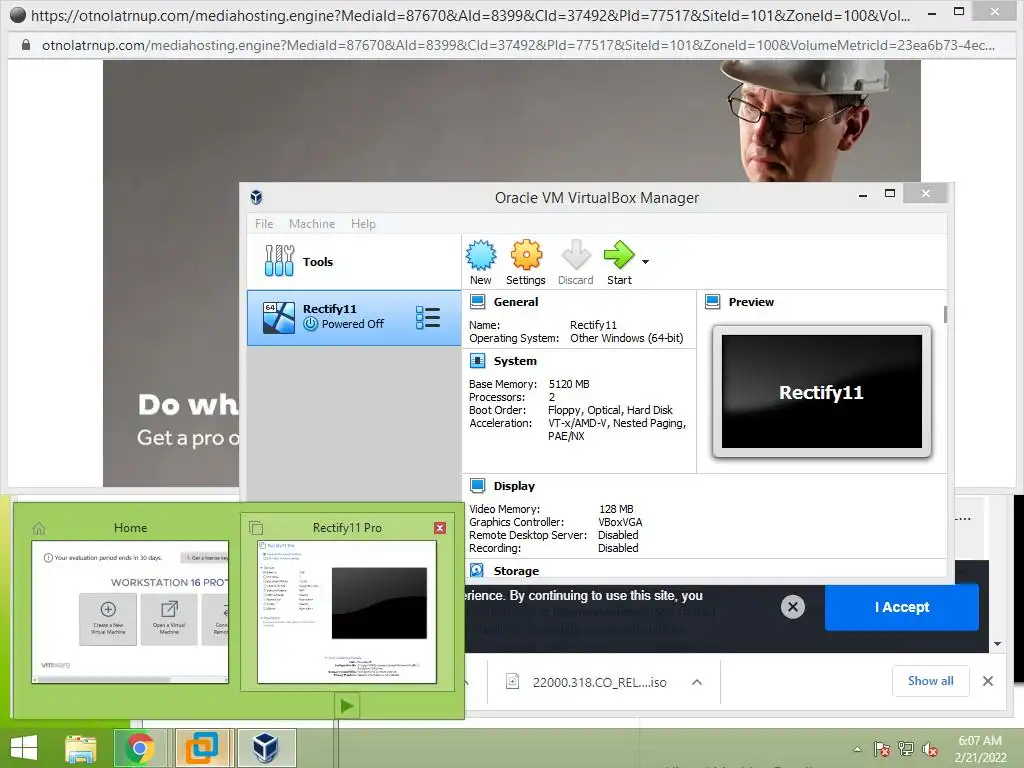The width and height of the screenshot is (1024, 768).
Task: Dismiss the cookie banner with X icon
Action: 793,607
